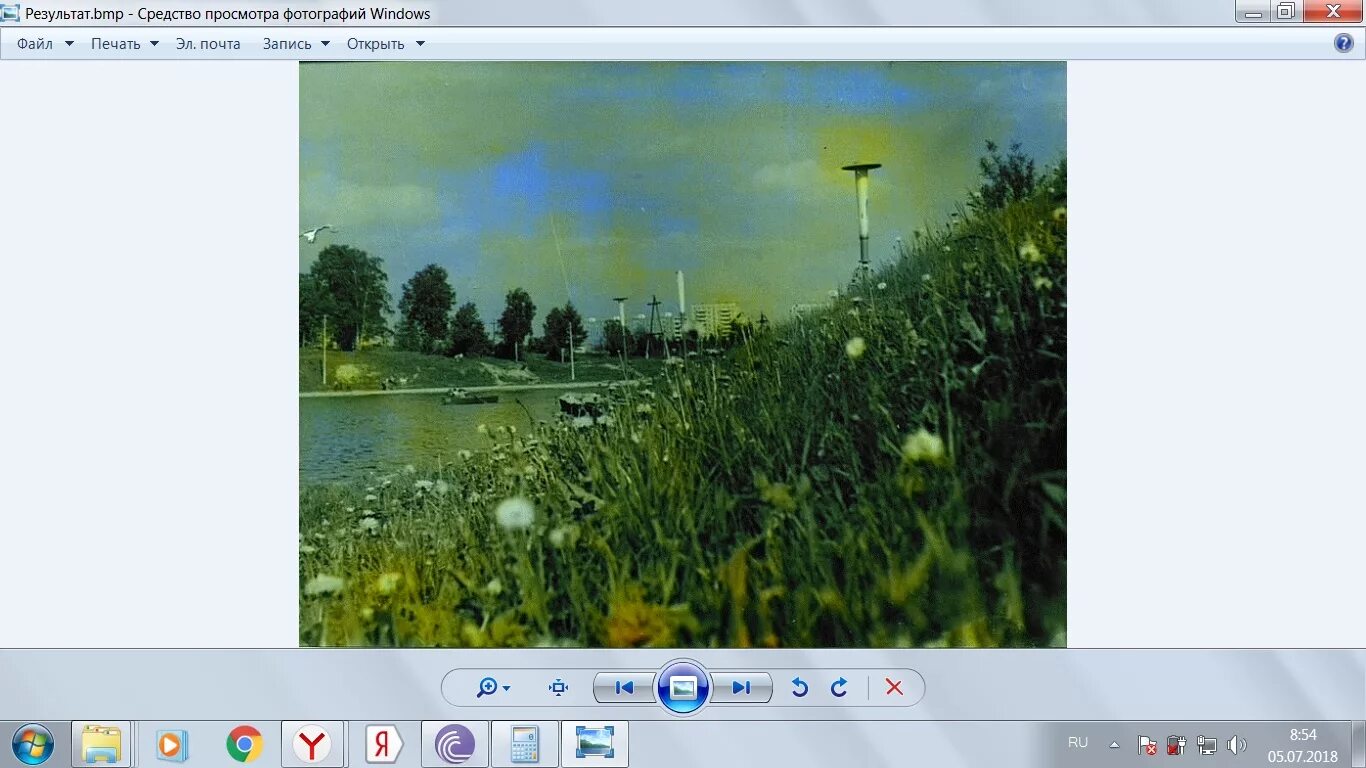The image size is (1366, 768).
Task: Open the network tray icon
Action: point(1207,745)
